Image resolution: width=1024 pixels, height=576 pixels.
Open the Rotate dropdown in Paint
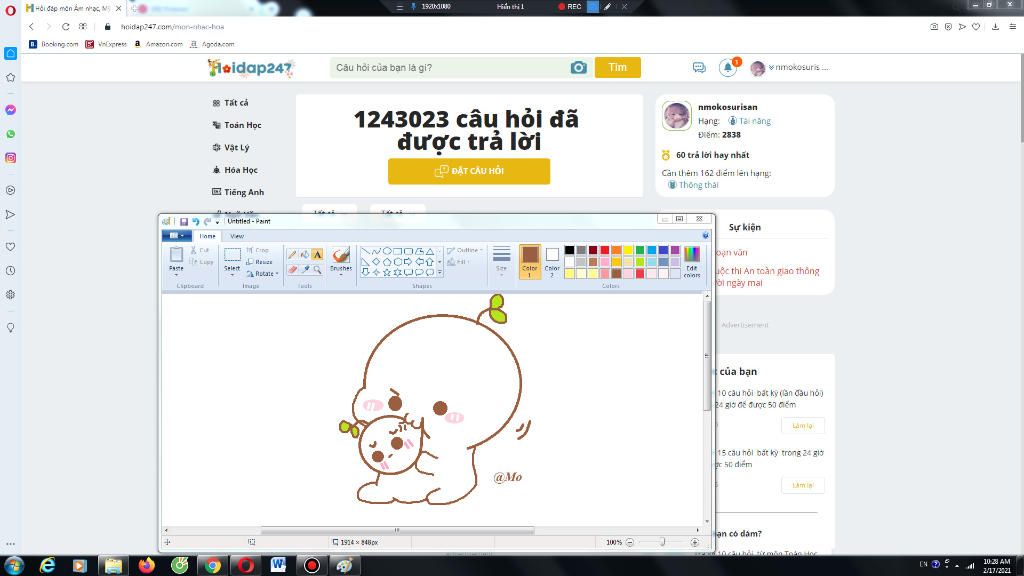262,274
